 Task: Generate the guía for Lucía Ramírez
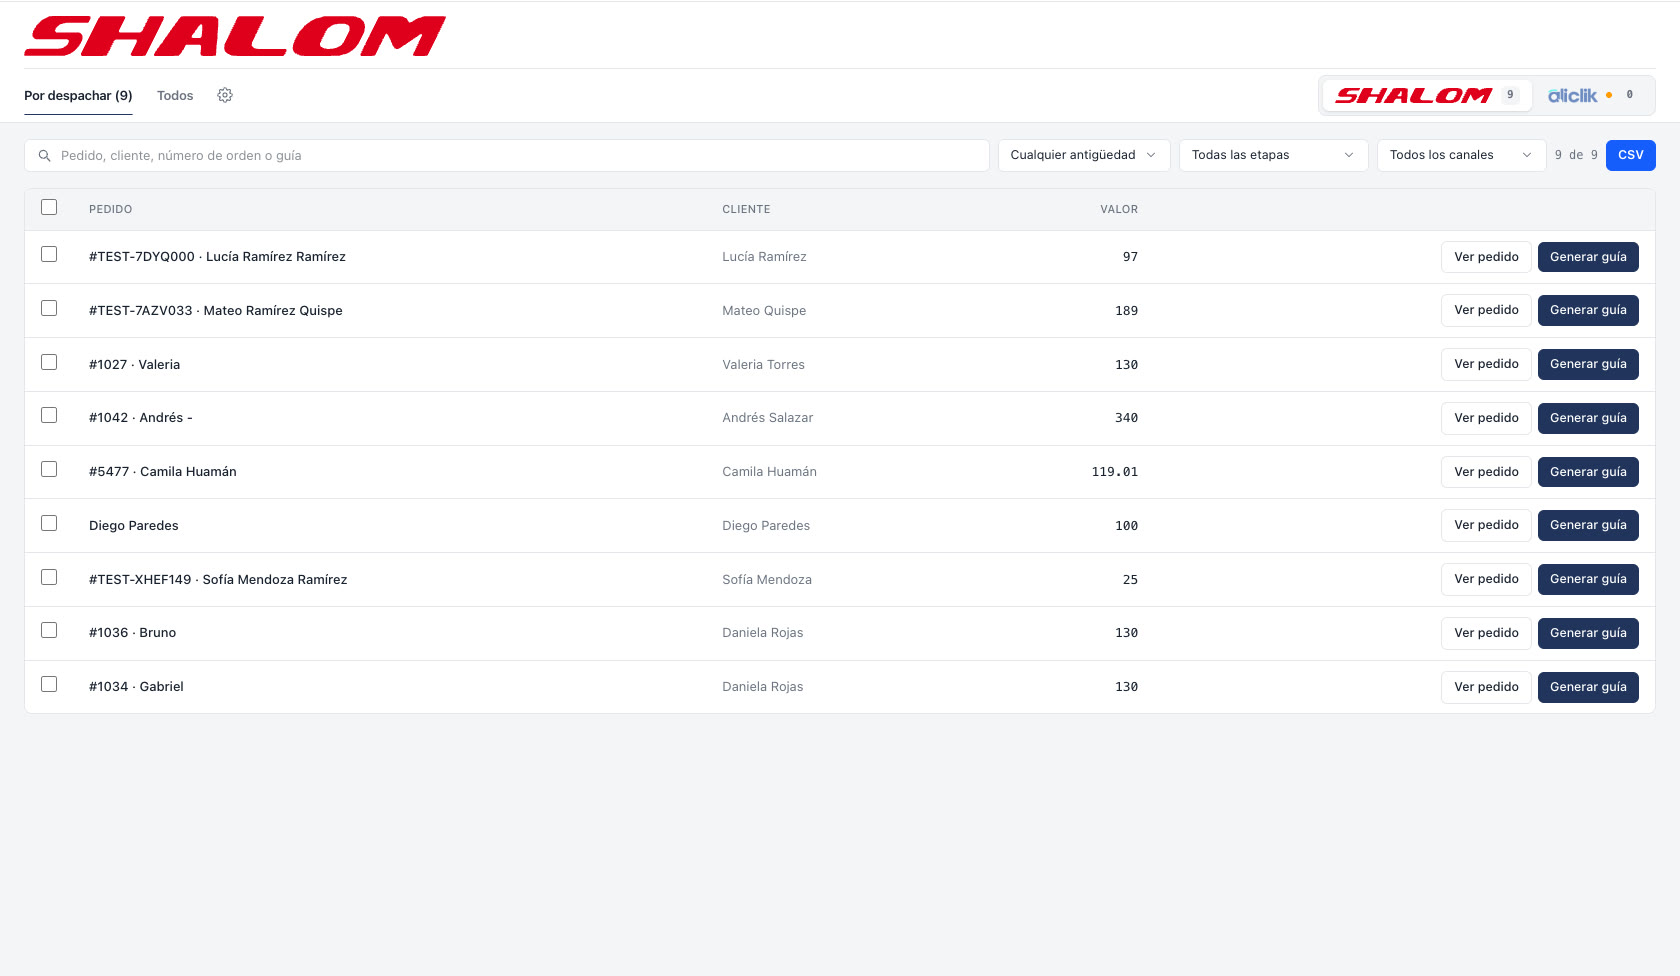(x=1588, y=257)
